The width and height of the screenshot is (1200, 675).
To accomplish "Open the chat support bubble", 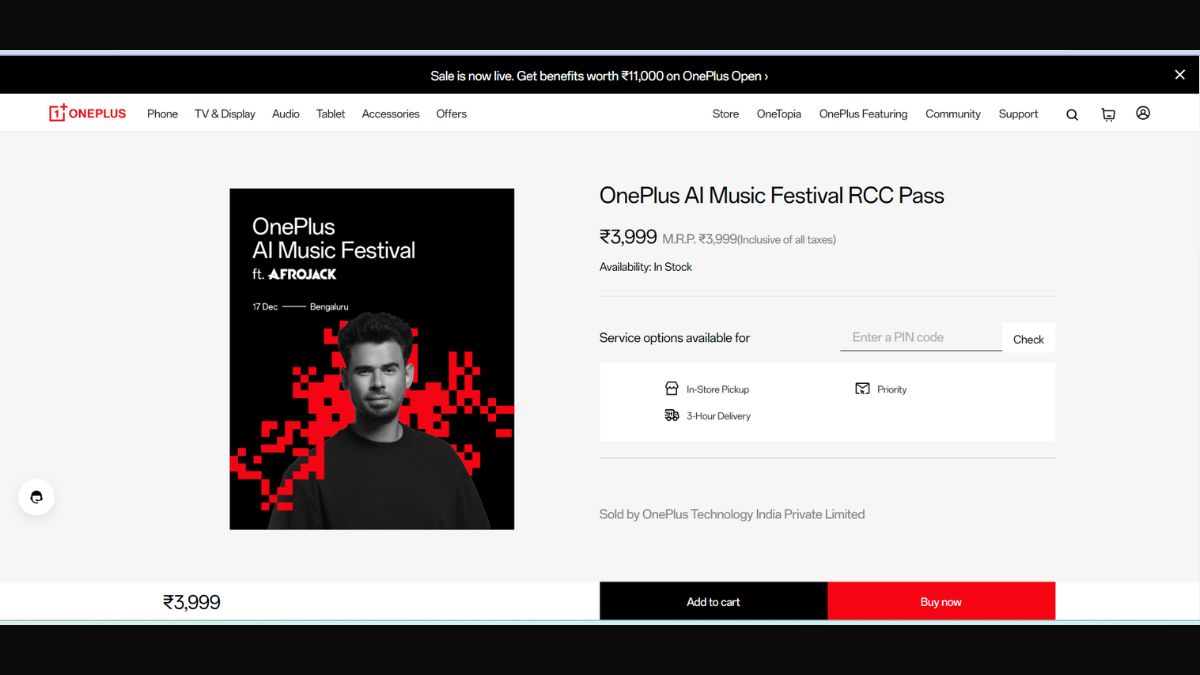I will (37, 497).
